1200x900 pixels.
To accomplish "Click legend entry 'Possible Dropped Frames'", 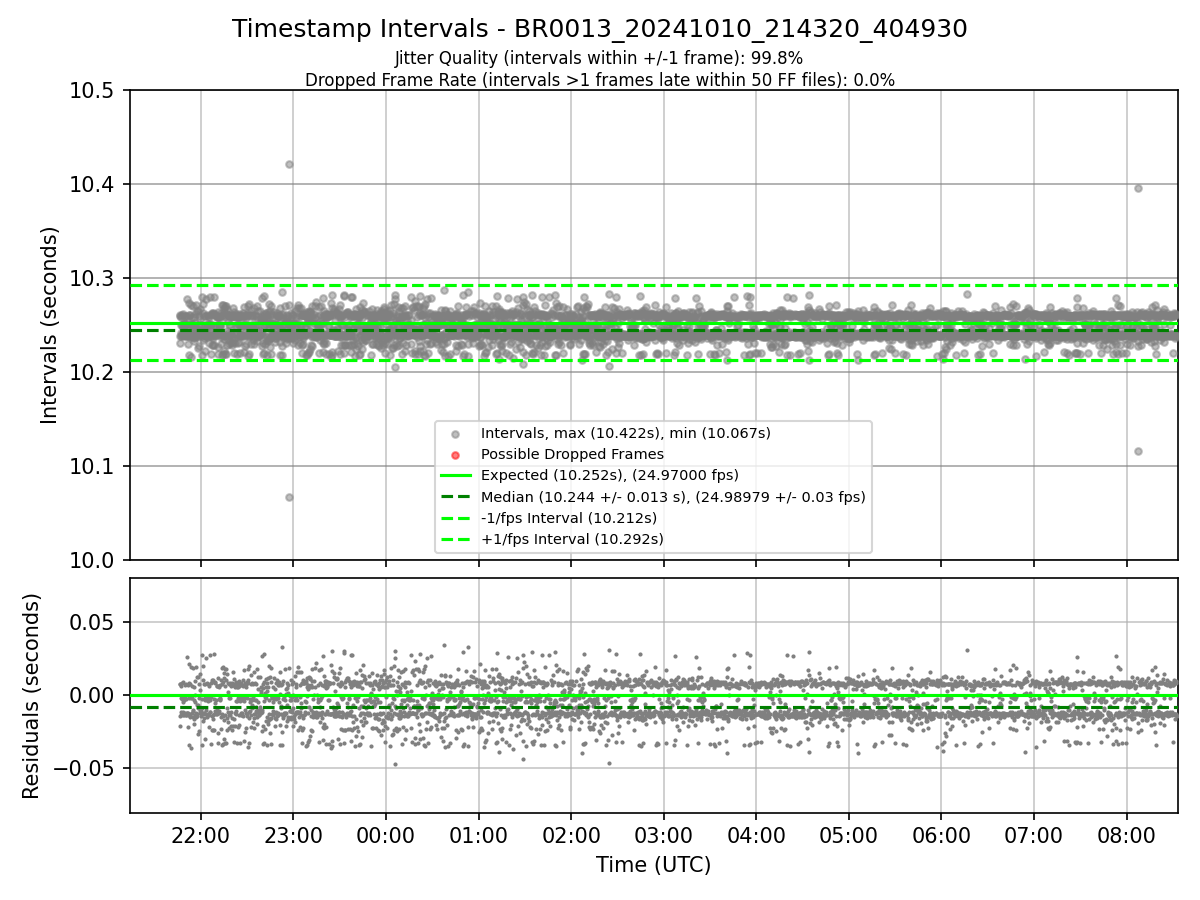I will 572,454.
